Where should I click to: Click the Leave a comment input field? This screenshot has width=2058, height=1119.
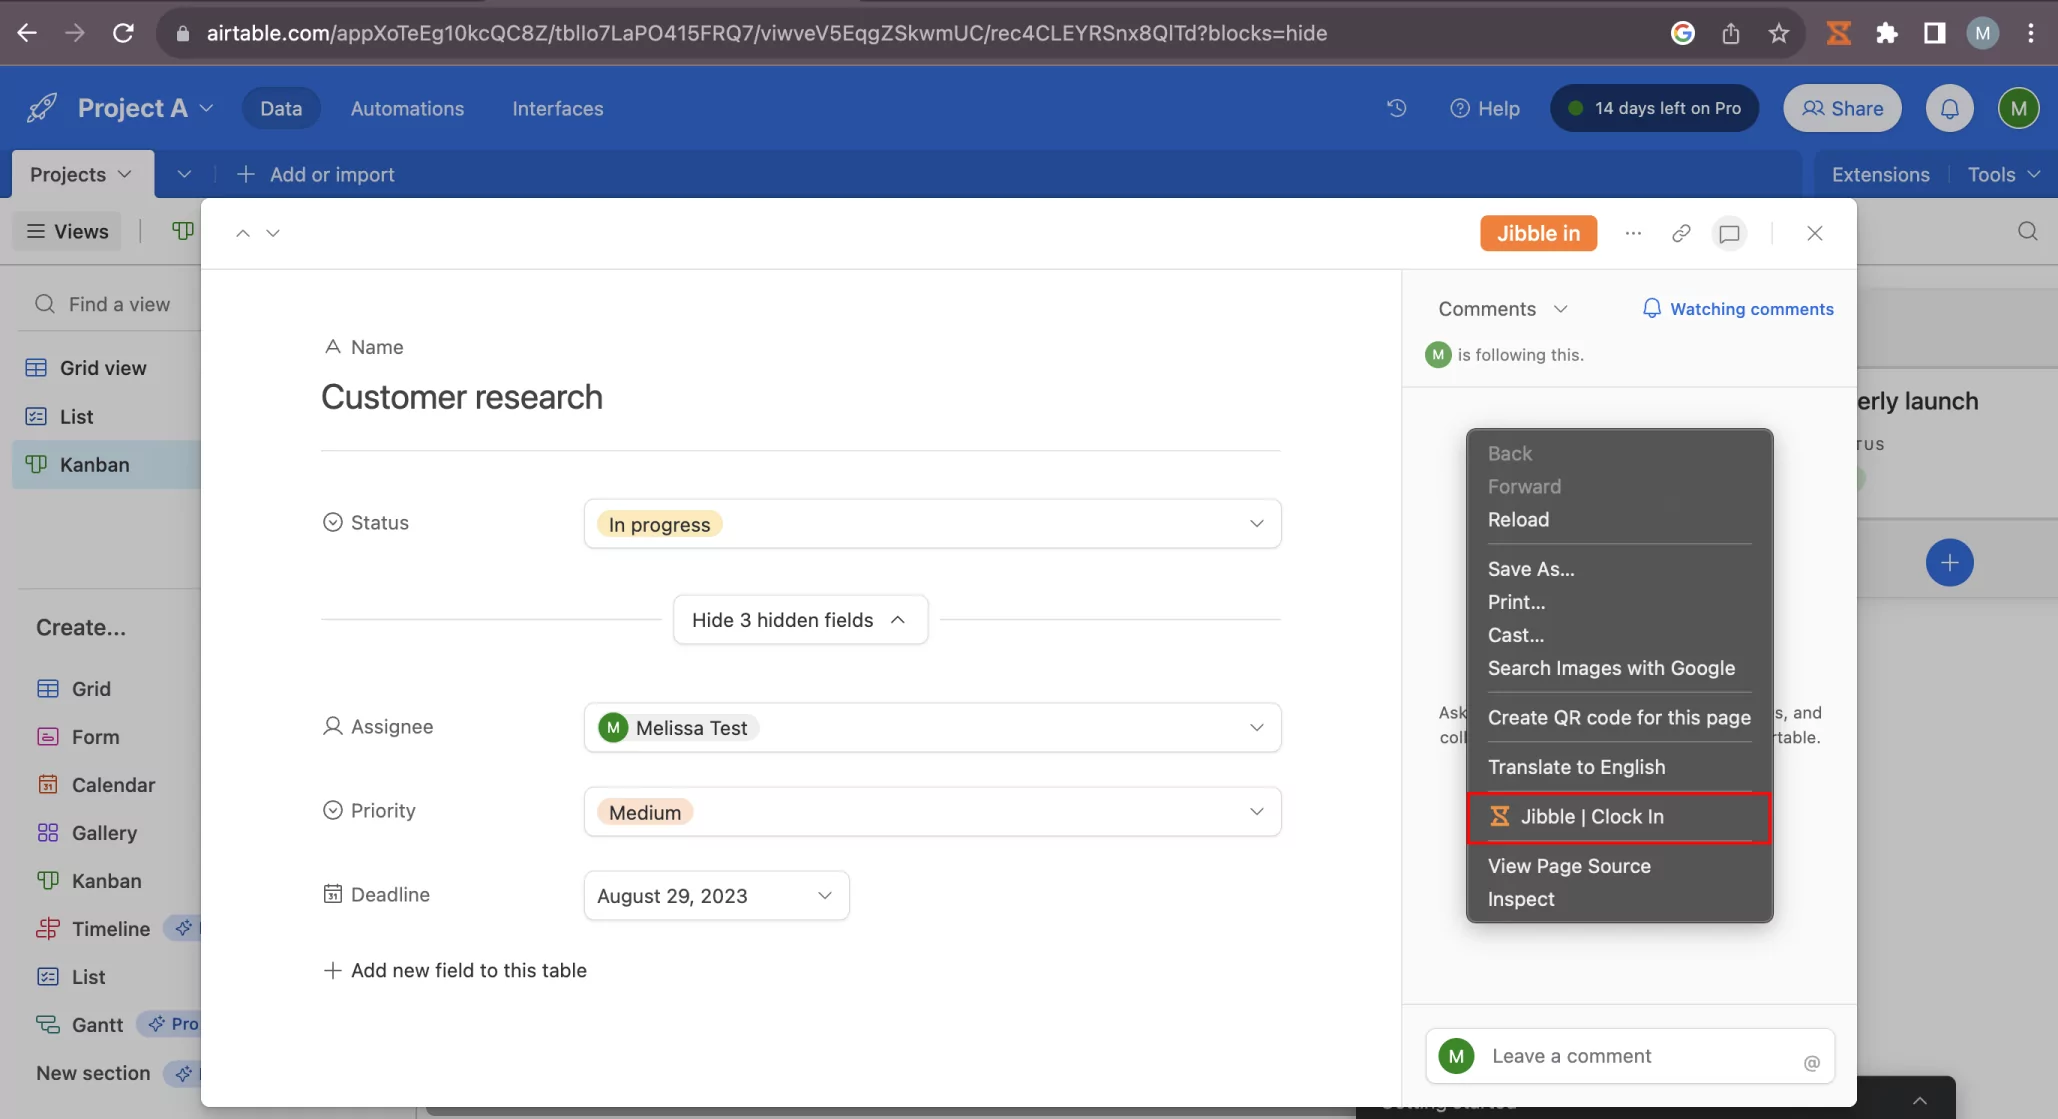tap(1630, 1056)
